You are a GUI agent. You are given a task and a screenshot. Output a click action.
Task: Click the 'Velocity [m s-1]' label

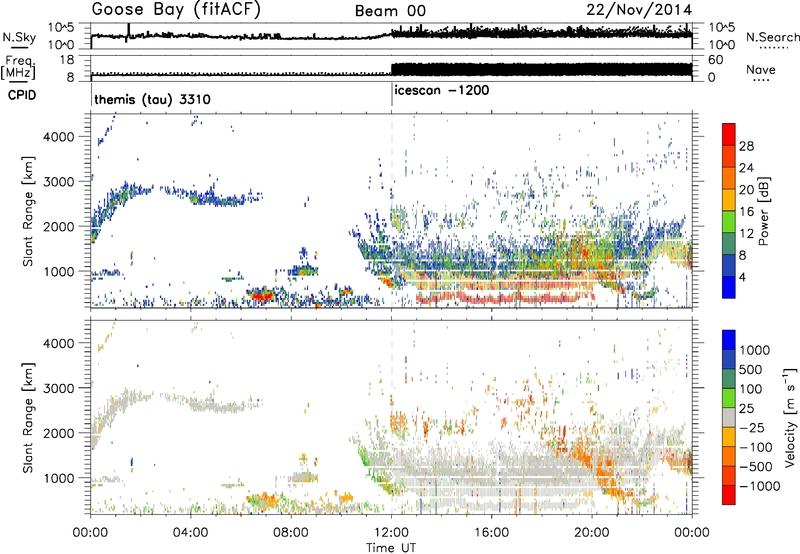[x=790, y=417]
